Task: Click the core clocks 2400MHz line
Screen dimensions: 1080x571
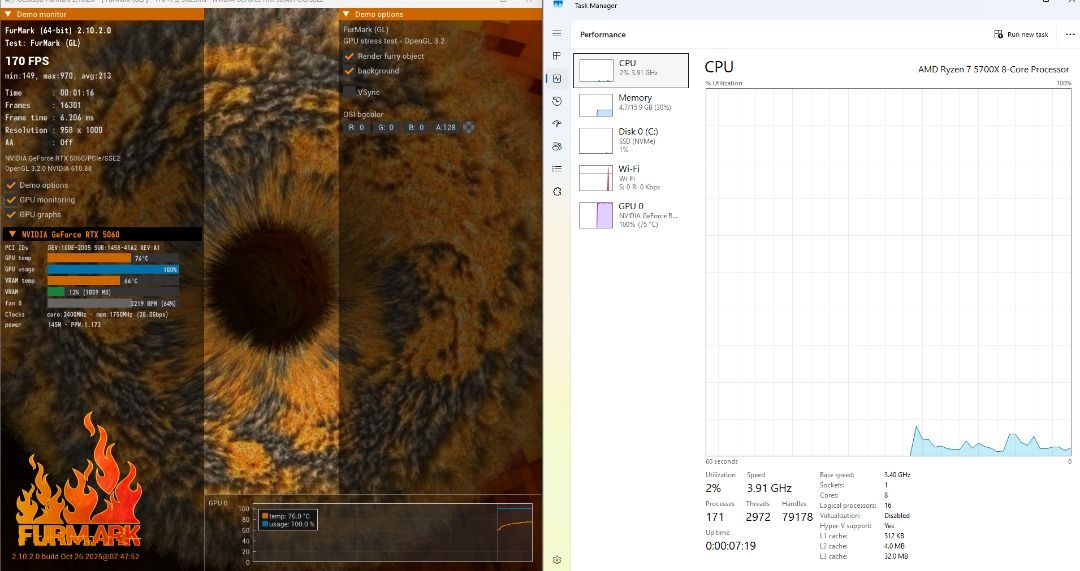Action: click(86, 315)
